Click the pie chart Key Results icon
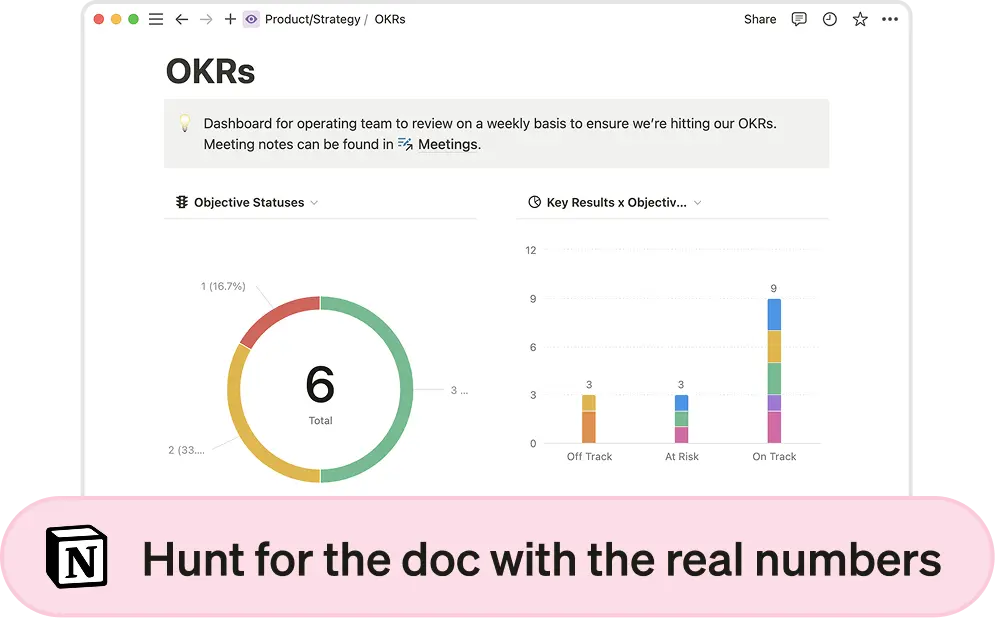 click(x=534, y=202)
